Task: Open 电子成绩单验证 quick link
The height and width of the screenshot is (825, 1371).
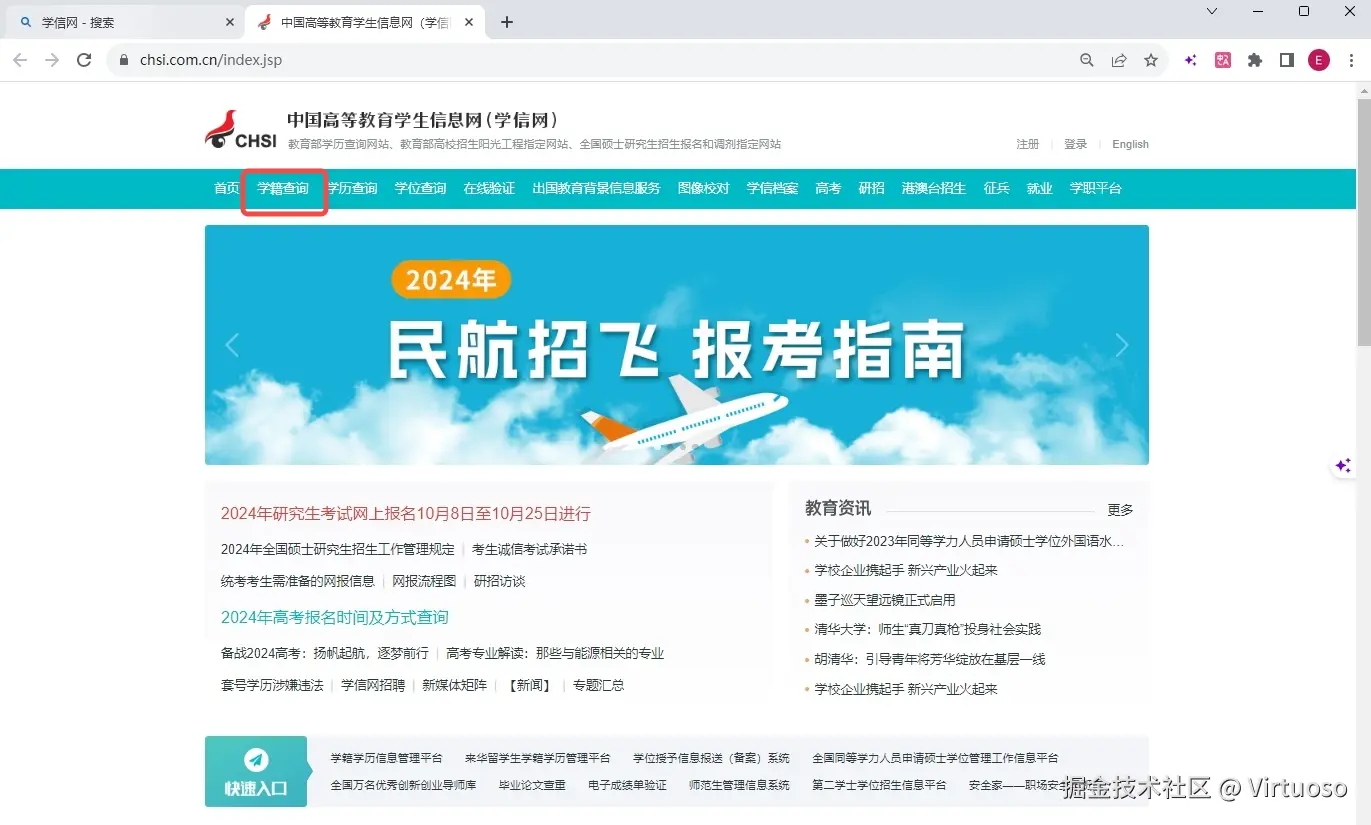Action: (627, 785)
